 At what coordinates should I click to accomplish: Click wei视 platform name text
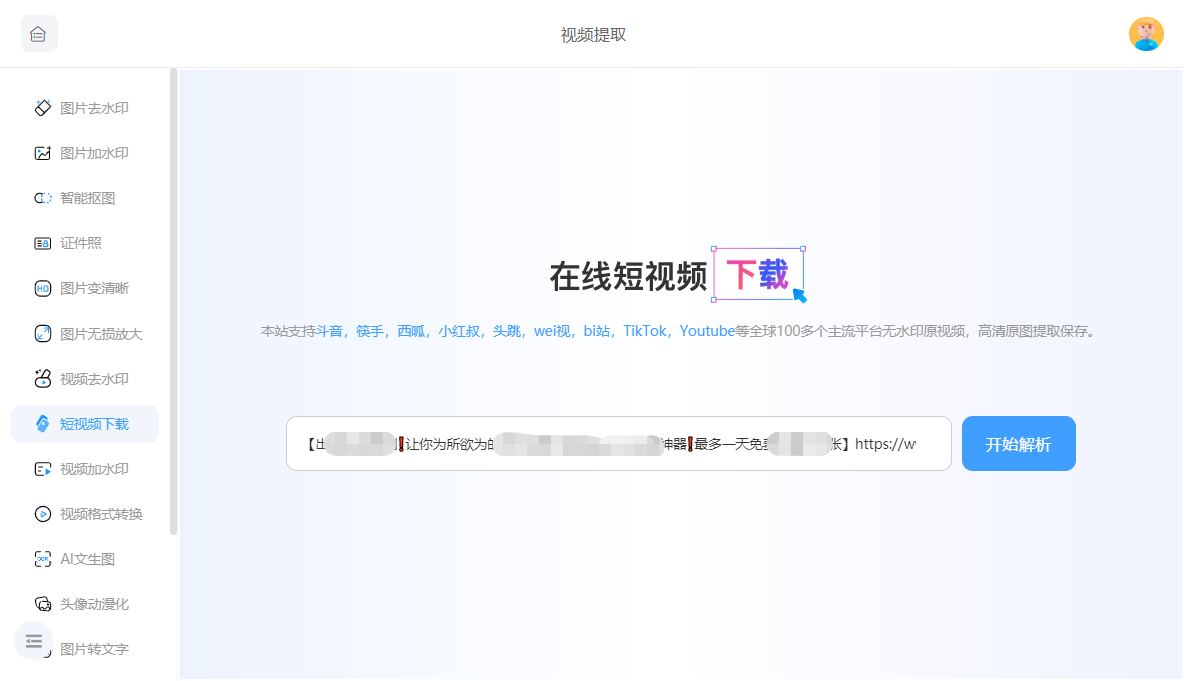pos(552,331)
